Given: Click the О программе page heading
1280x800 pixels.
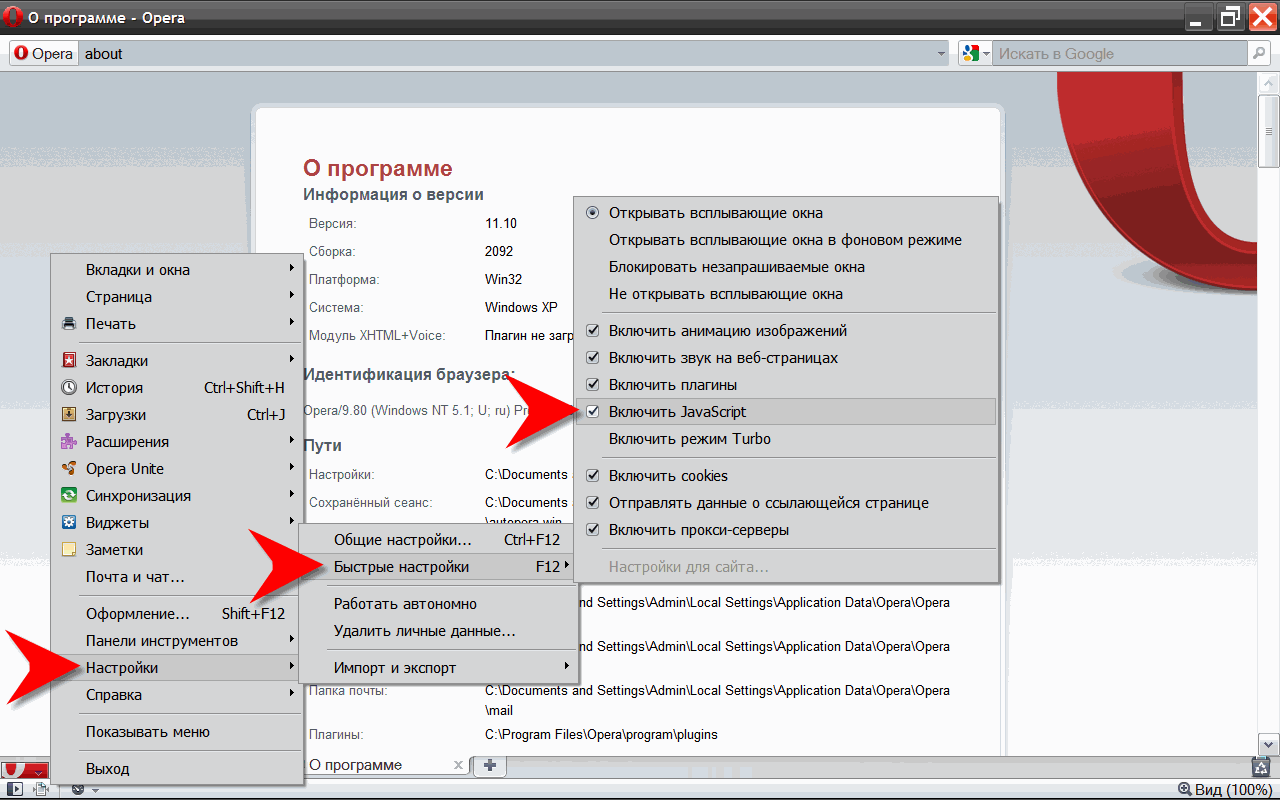Looking at the screenshot, I should pyautogui.click(x=378, y=169).
